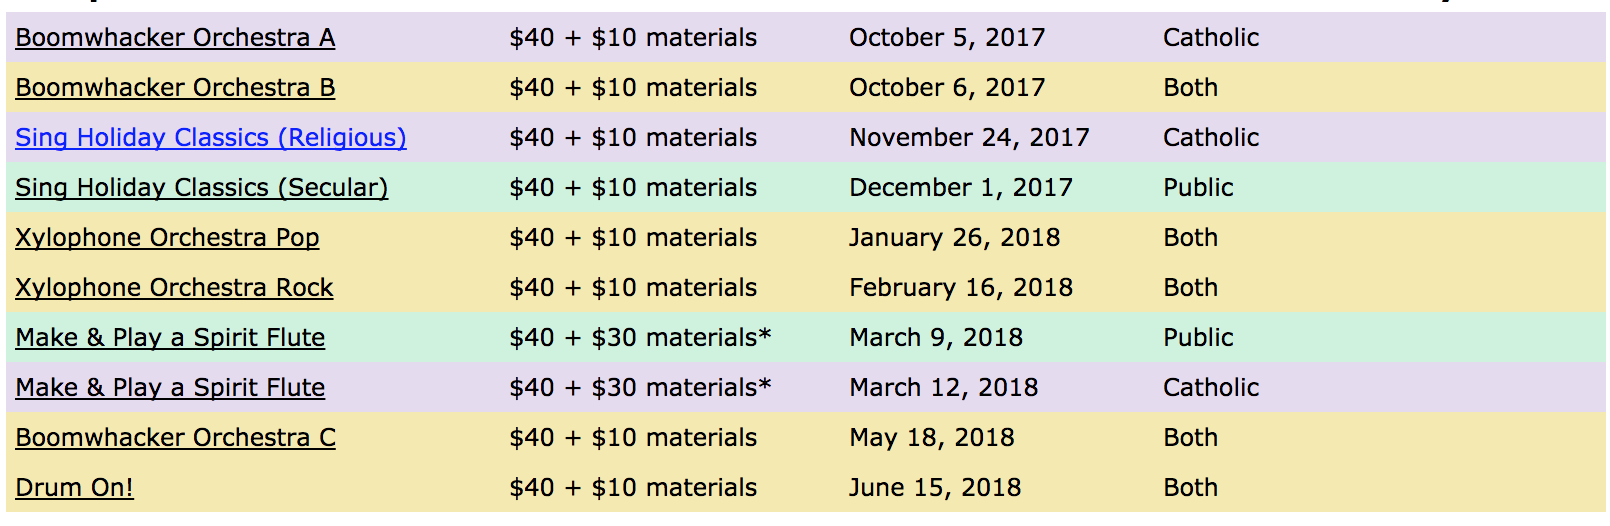Open Xylophone Orchestra Rock link
This screenshot has width=1610, height=526.
coord(174,288)
